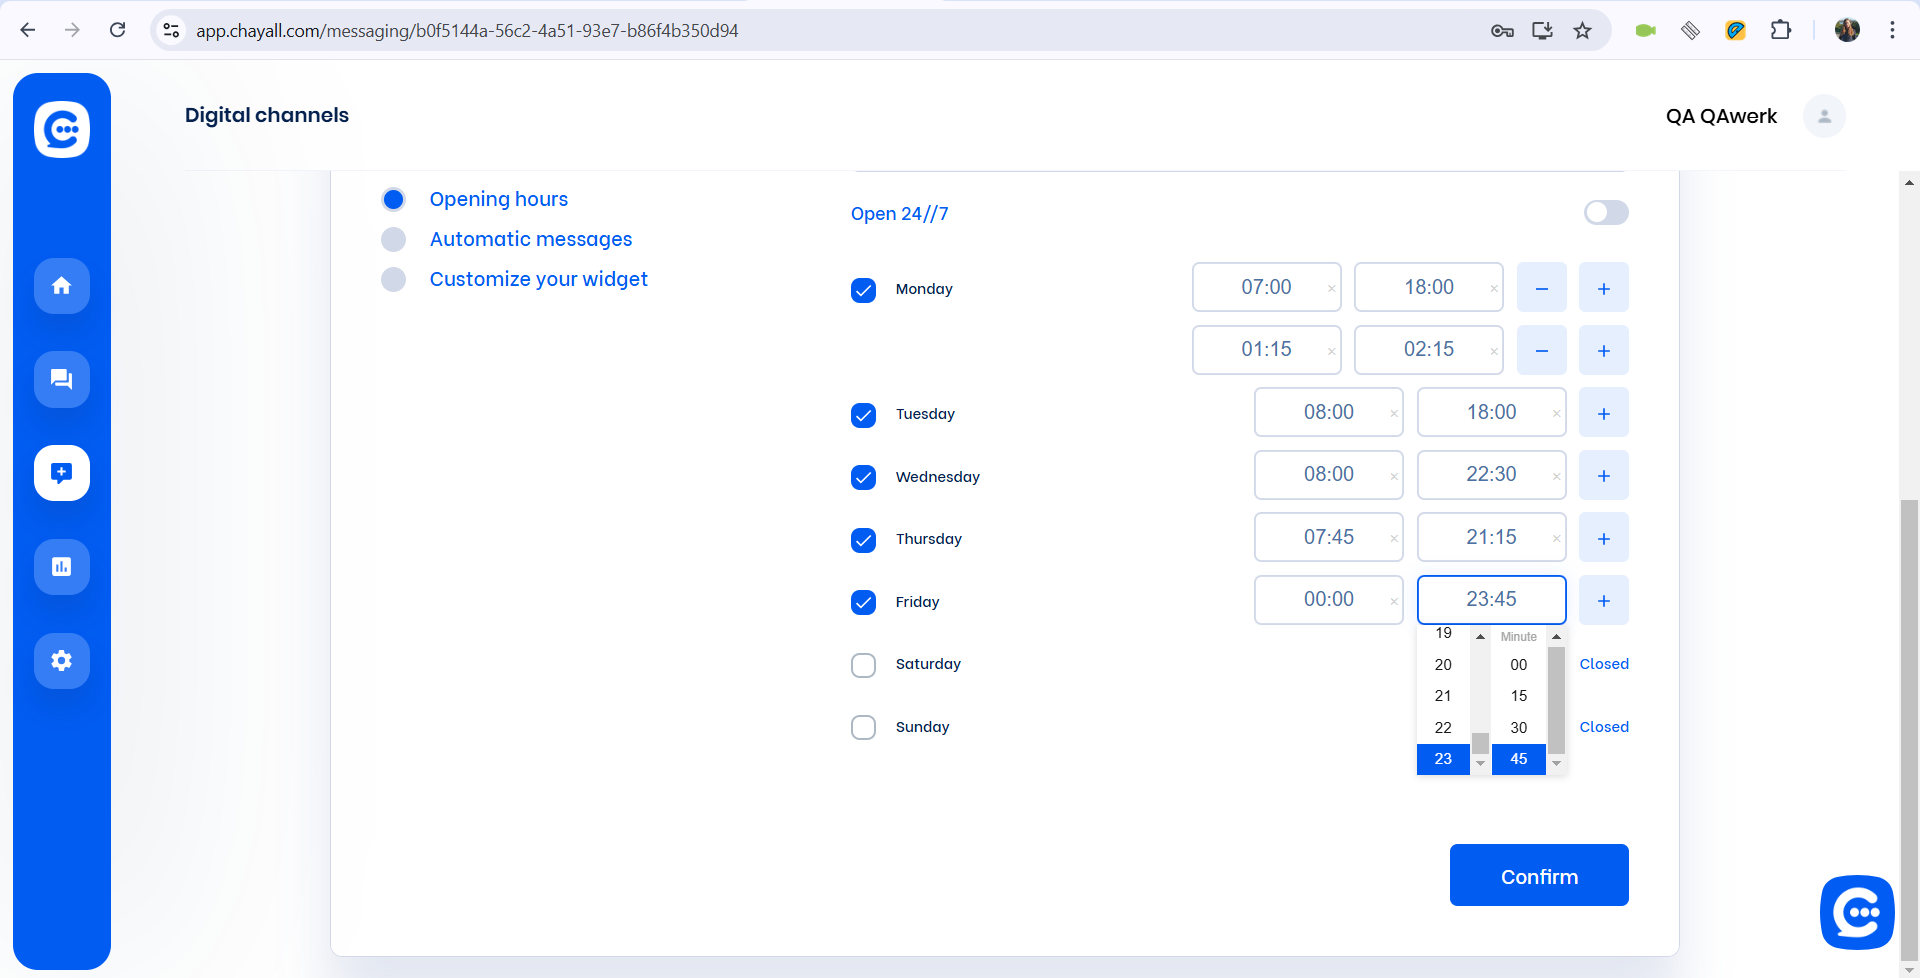Add a time slot for Friday
The image size is (1920, 978).
point(1604,600)
